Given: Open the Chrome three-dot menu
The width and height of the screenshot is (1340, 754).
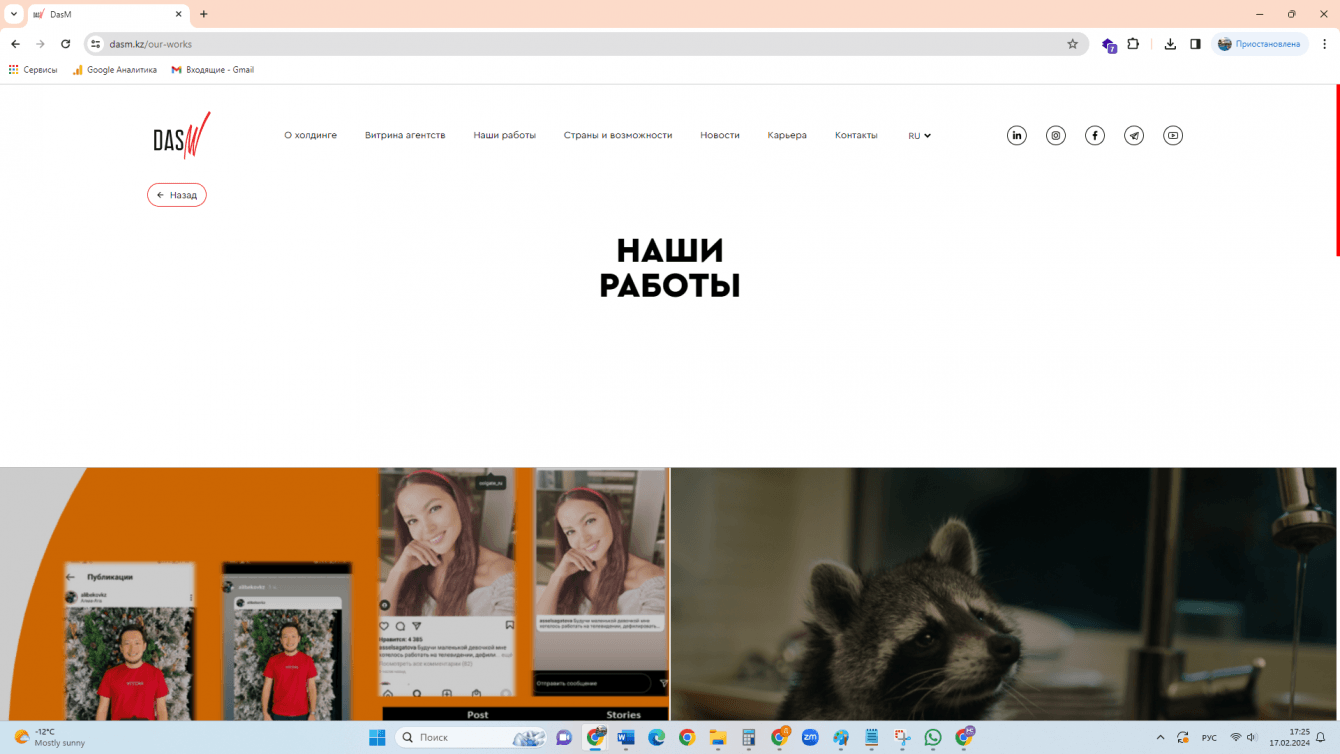Looking at the screenshot, I should [1325, 44].
